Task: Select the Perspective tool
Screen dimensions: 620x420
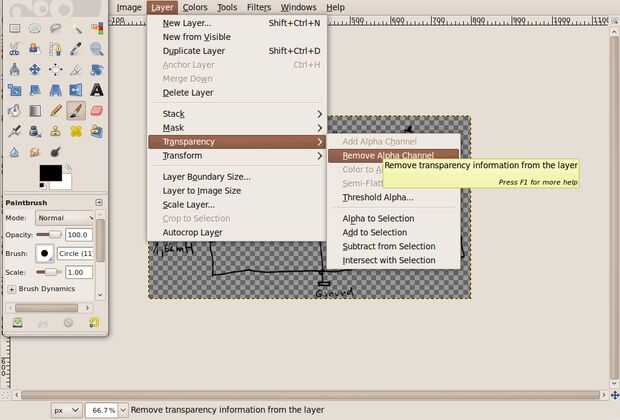Action: point(55,90)
